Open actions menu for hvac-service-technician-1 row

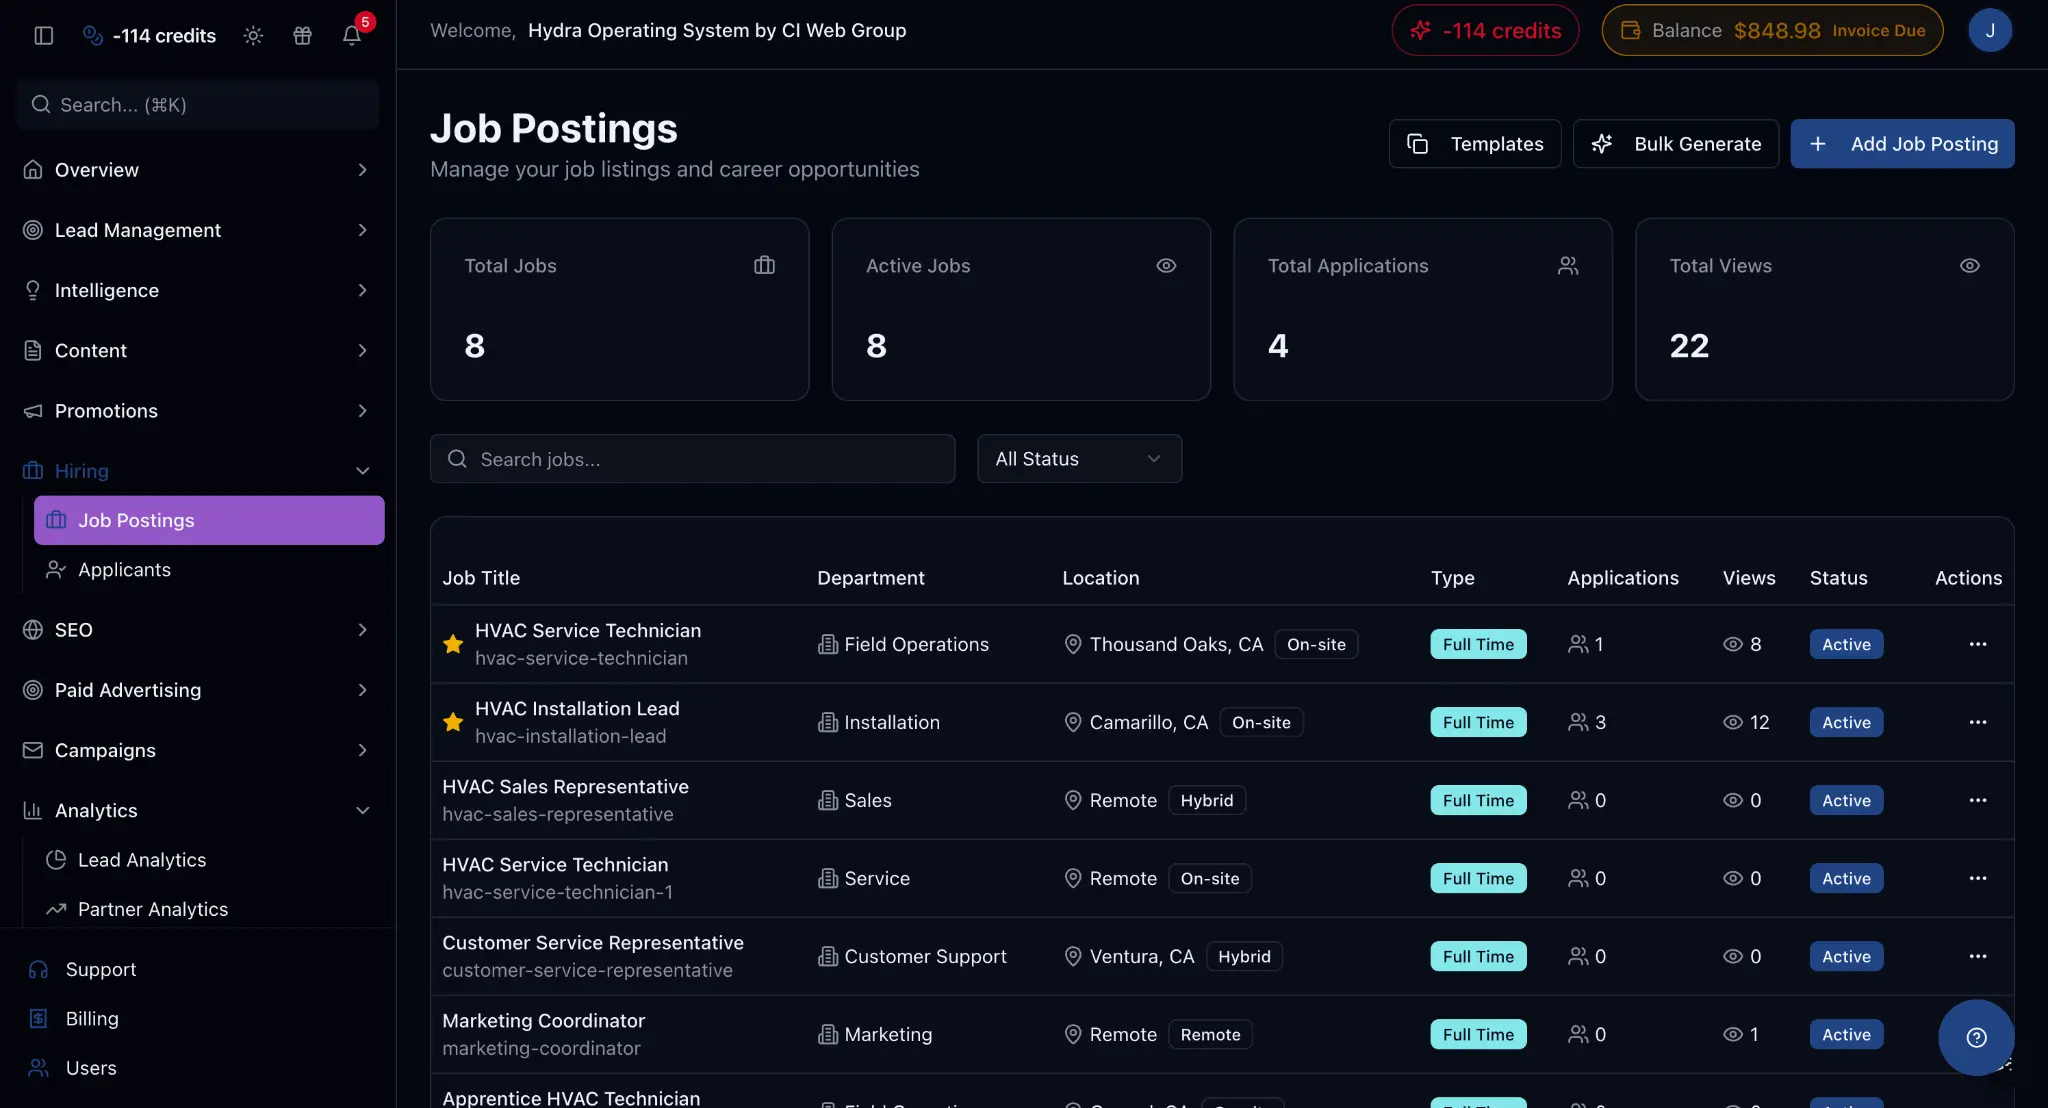click(1978, 878)
